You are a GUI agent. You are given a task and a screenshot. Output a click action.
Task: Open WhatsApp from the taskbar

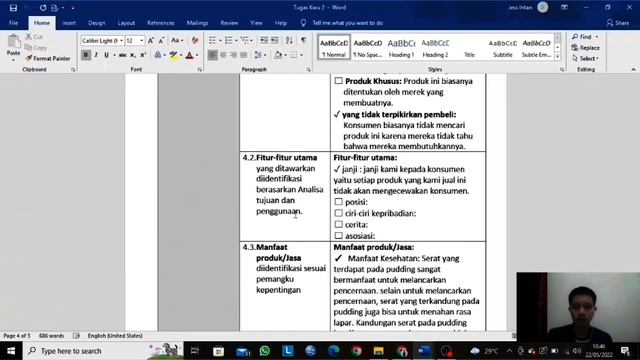pos(264,351)
